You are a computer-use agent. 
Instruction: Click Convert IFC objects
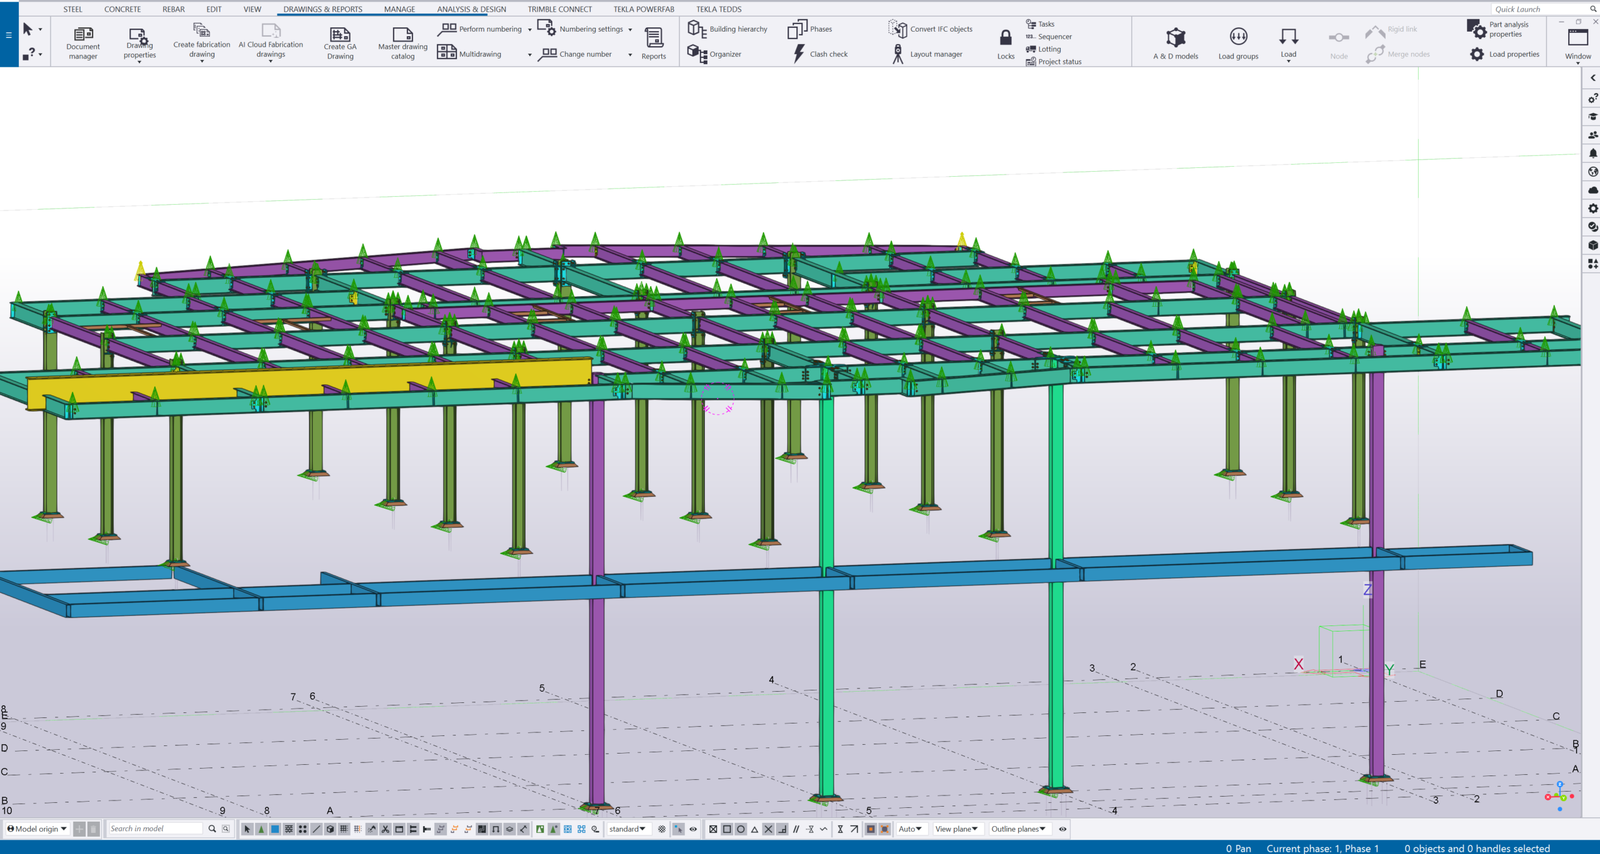click(x=930, y=29)
